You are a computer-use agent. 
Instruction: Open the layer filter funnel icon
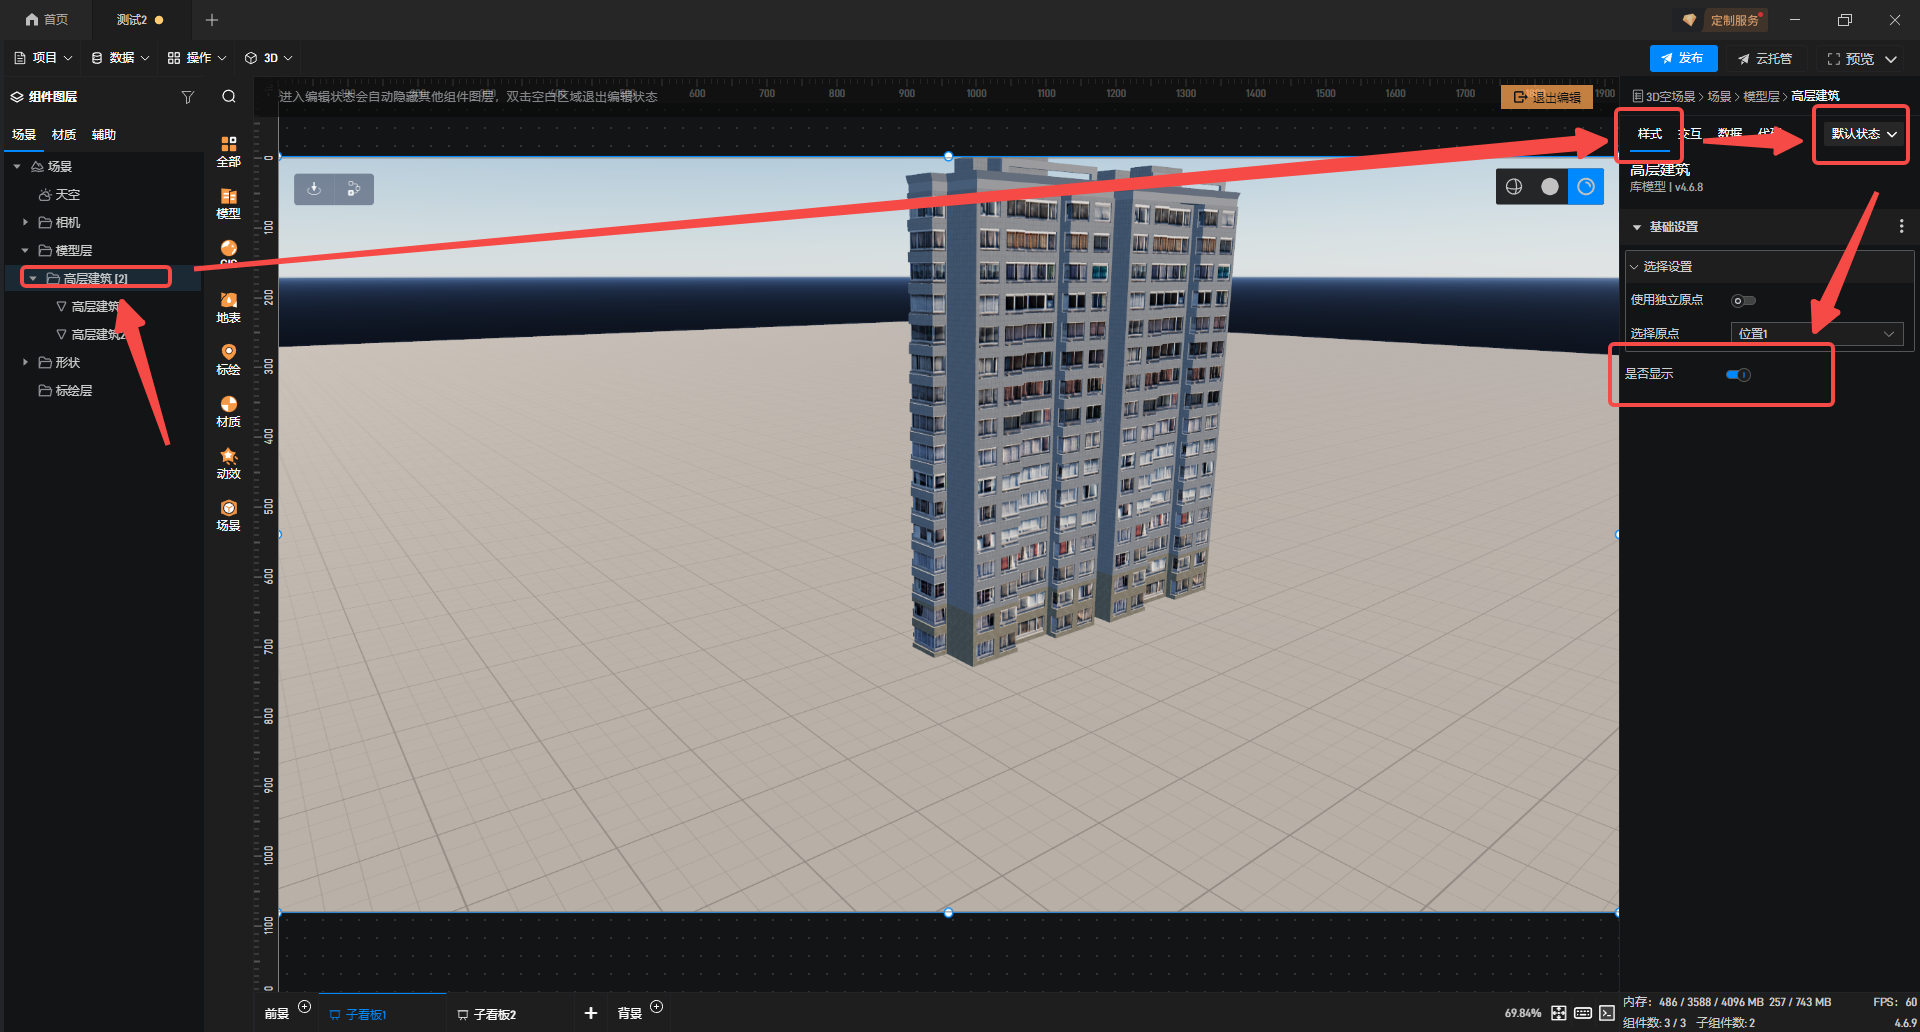(x=187, y=97)
